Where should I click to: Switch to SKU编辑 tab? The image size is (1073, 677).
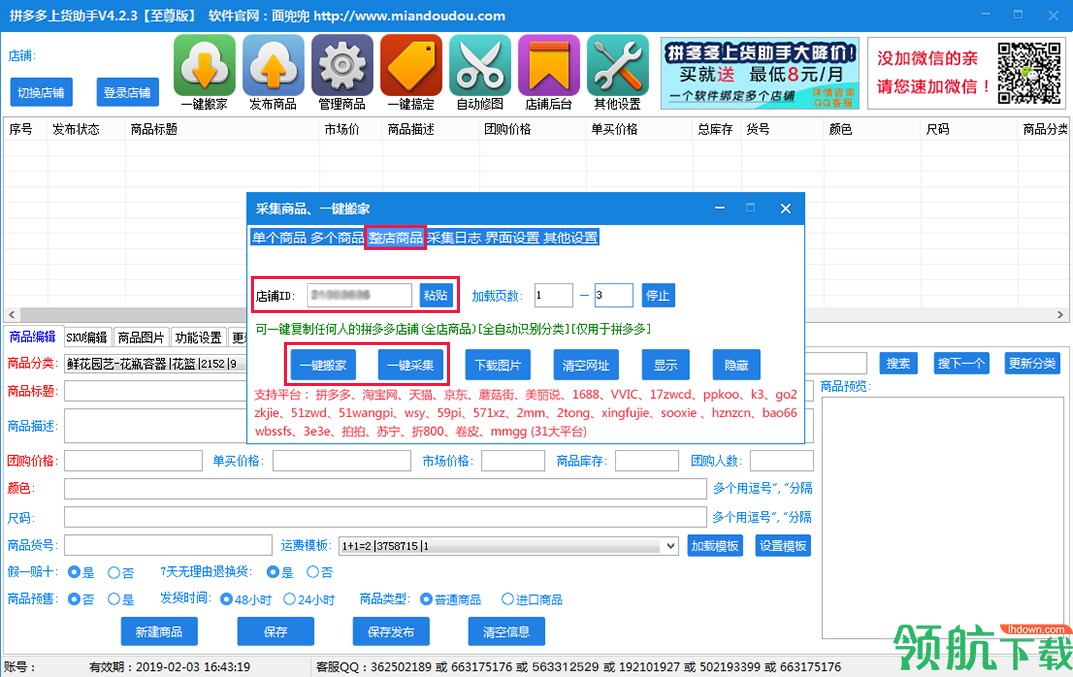[x=87, y=337]
